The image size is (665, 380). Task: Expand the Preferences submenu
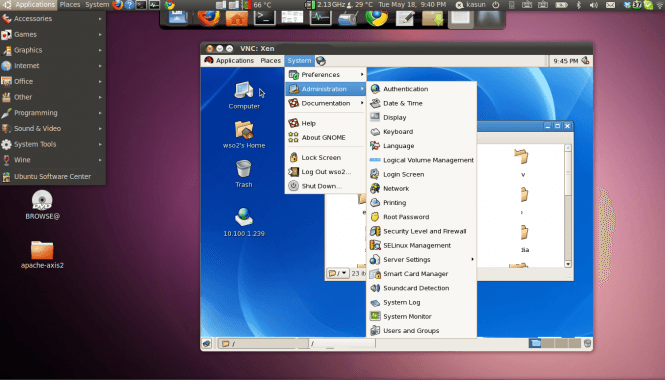[x=326, y=75]
